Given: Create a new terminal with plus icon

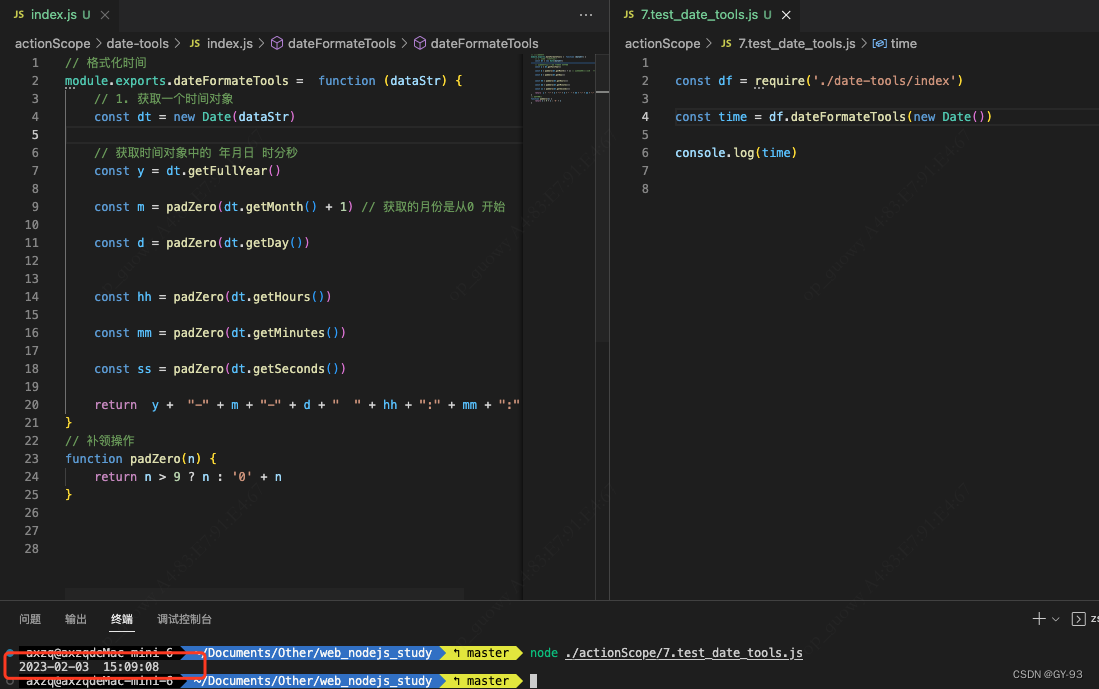Looking at the screenshot, I should tap(1039, 618).
